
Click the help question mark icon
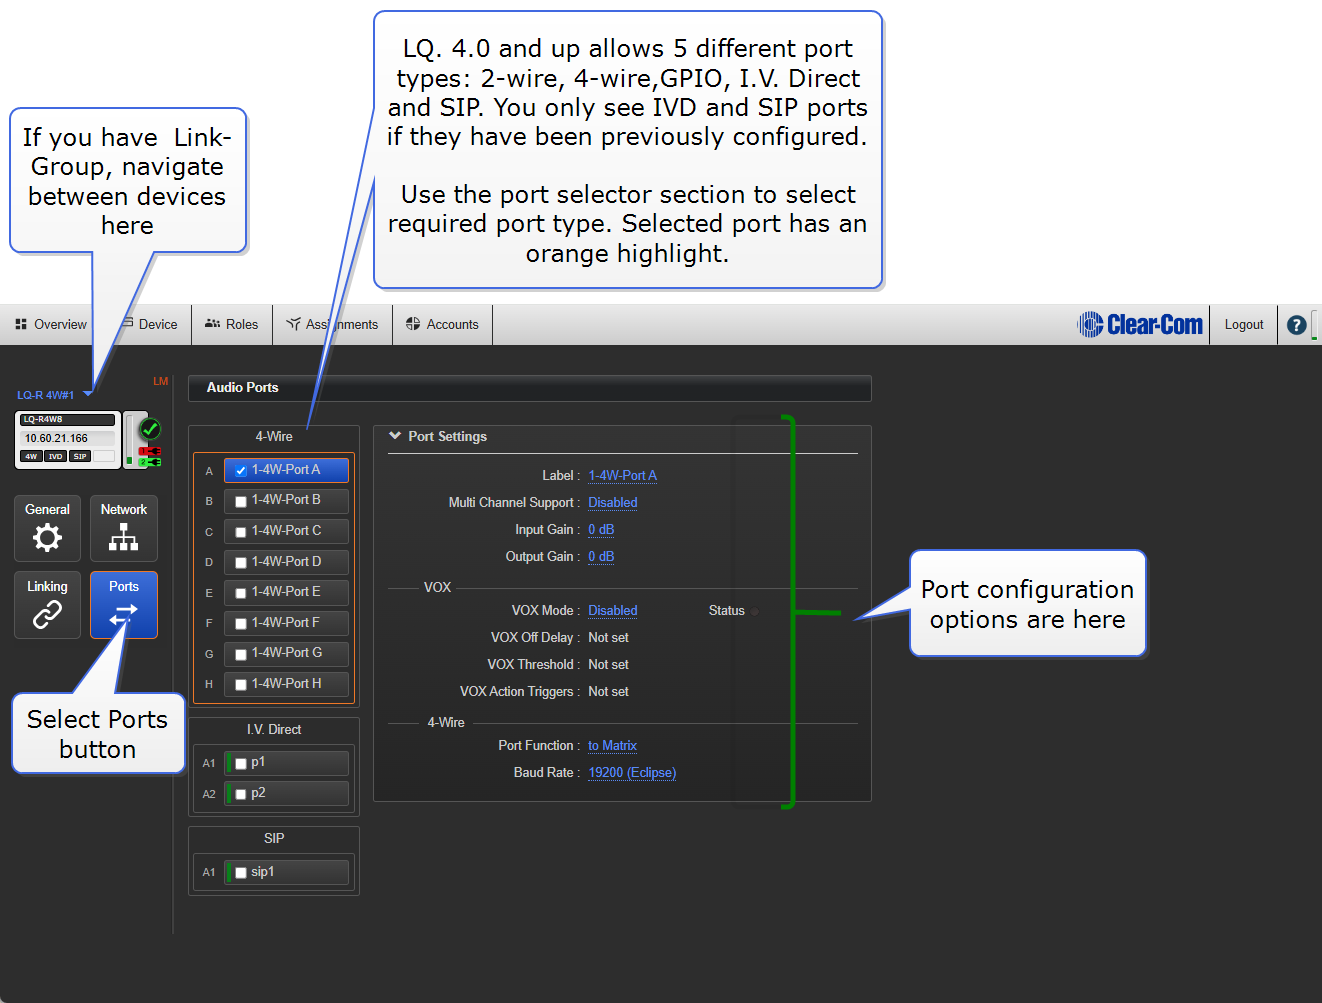coord(1296,325)
